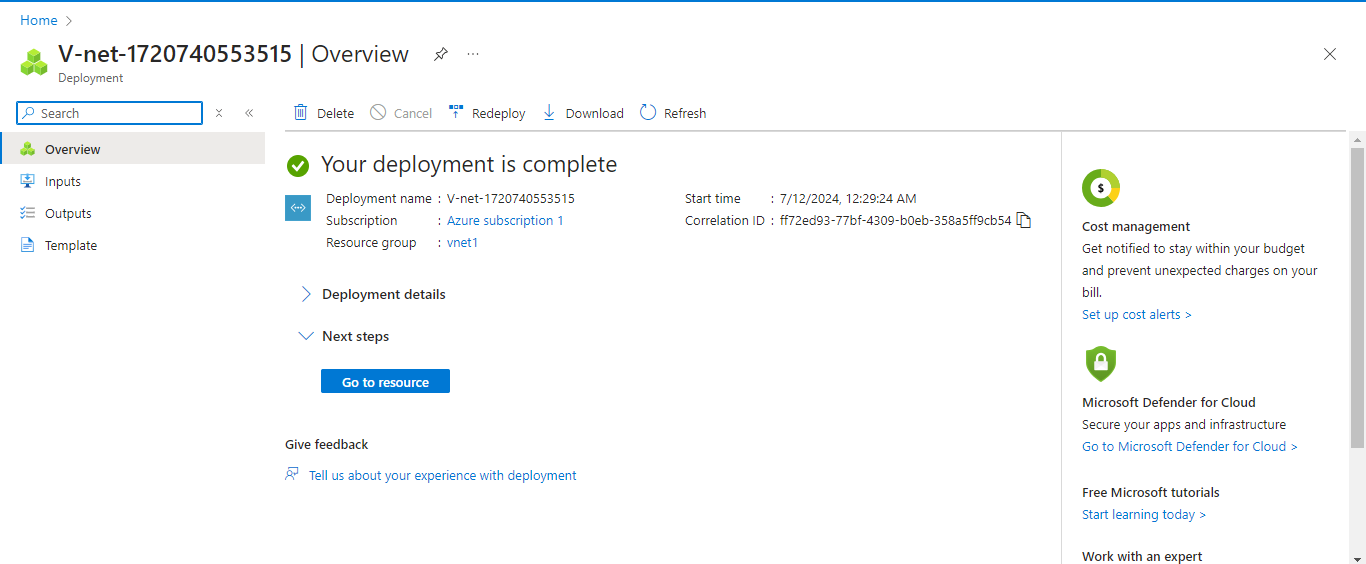
Task: Clear the sidebar search field
Action: (219, 113)
